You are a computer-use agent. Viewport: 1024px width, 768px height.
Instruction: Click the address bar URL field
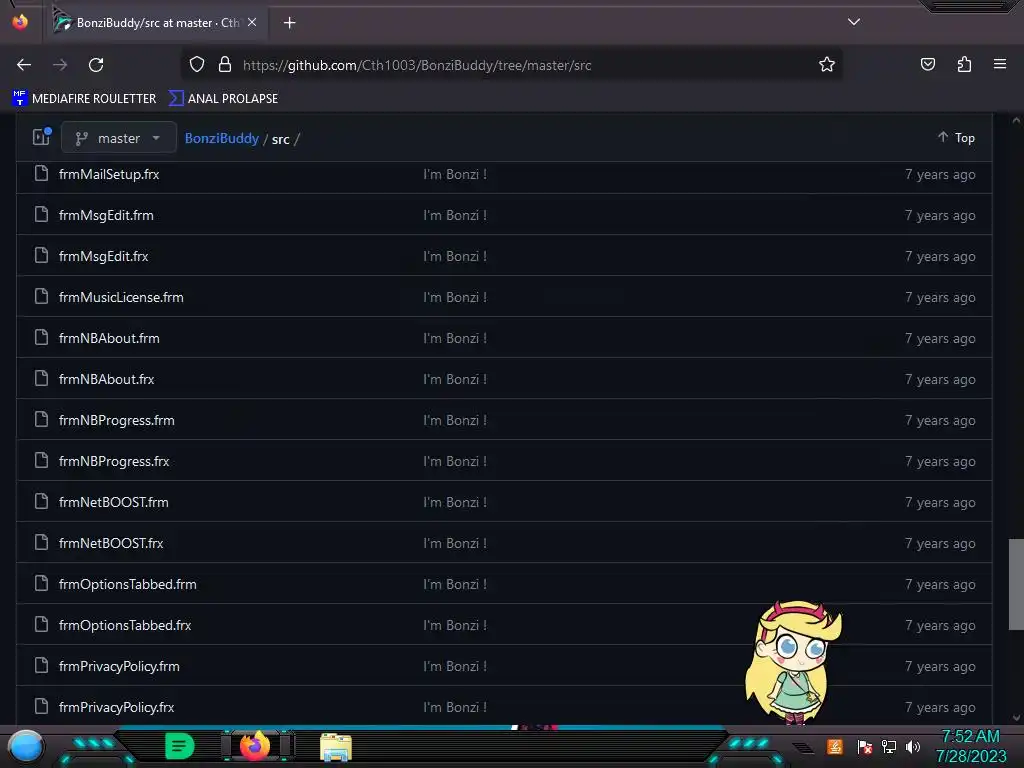509,65
